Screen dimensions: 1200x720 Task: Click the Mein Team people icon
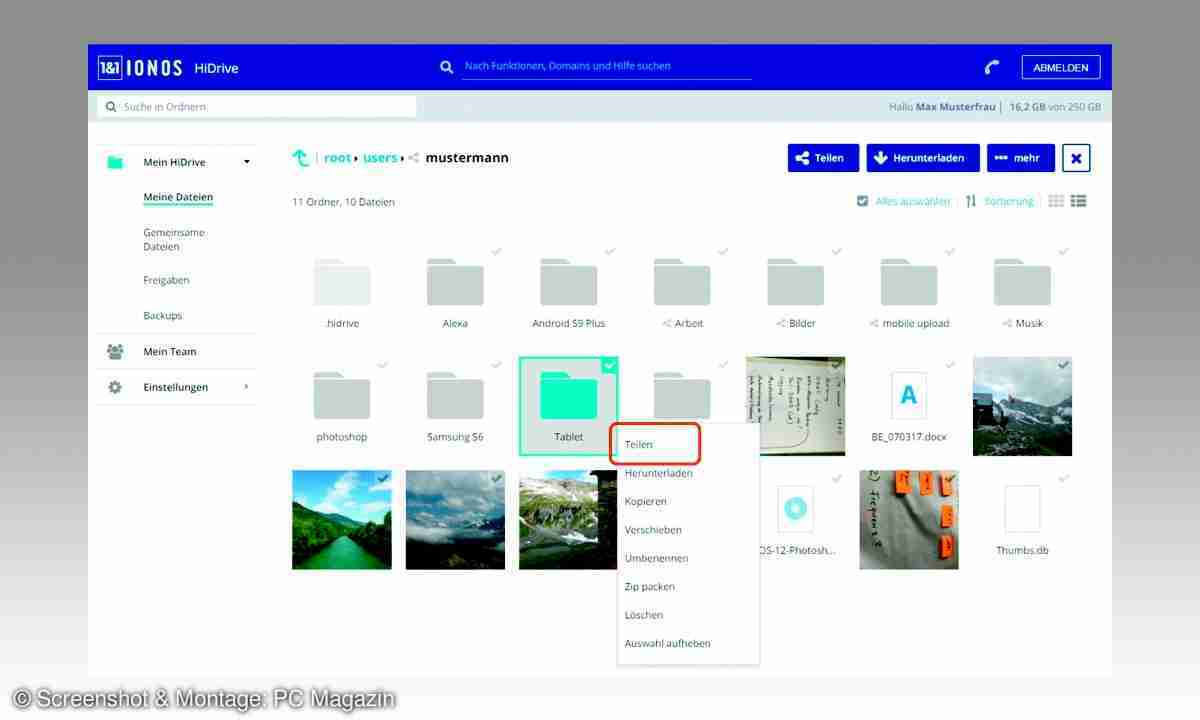pyautogui.click(x=115, y=352)
